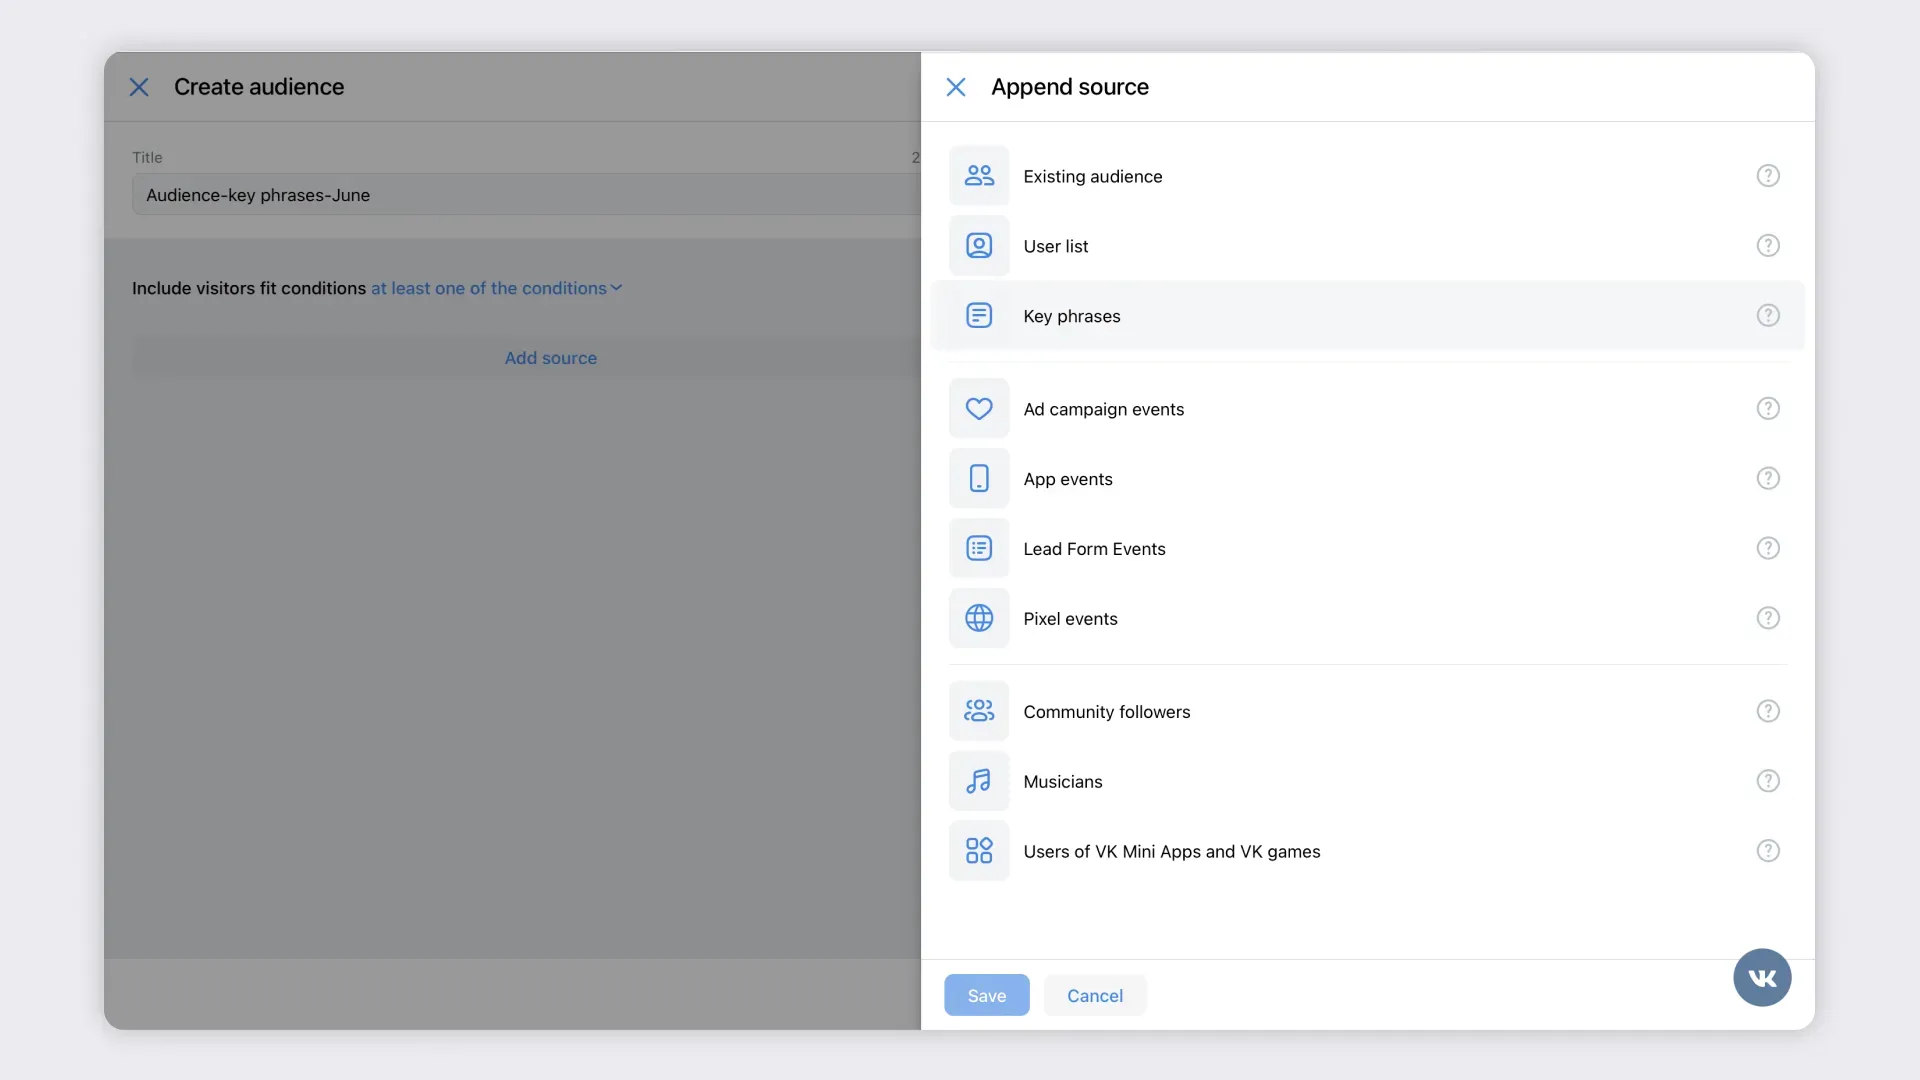
Task: Click the Musicians music note icon
Action: pos(979,782)
